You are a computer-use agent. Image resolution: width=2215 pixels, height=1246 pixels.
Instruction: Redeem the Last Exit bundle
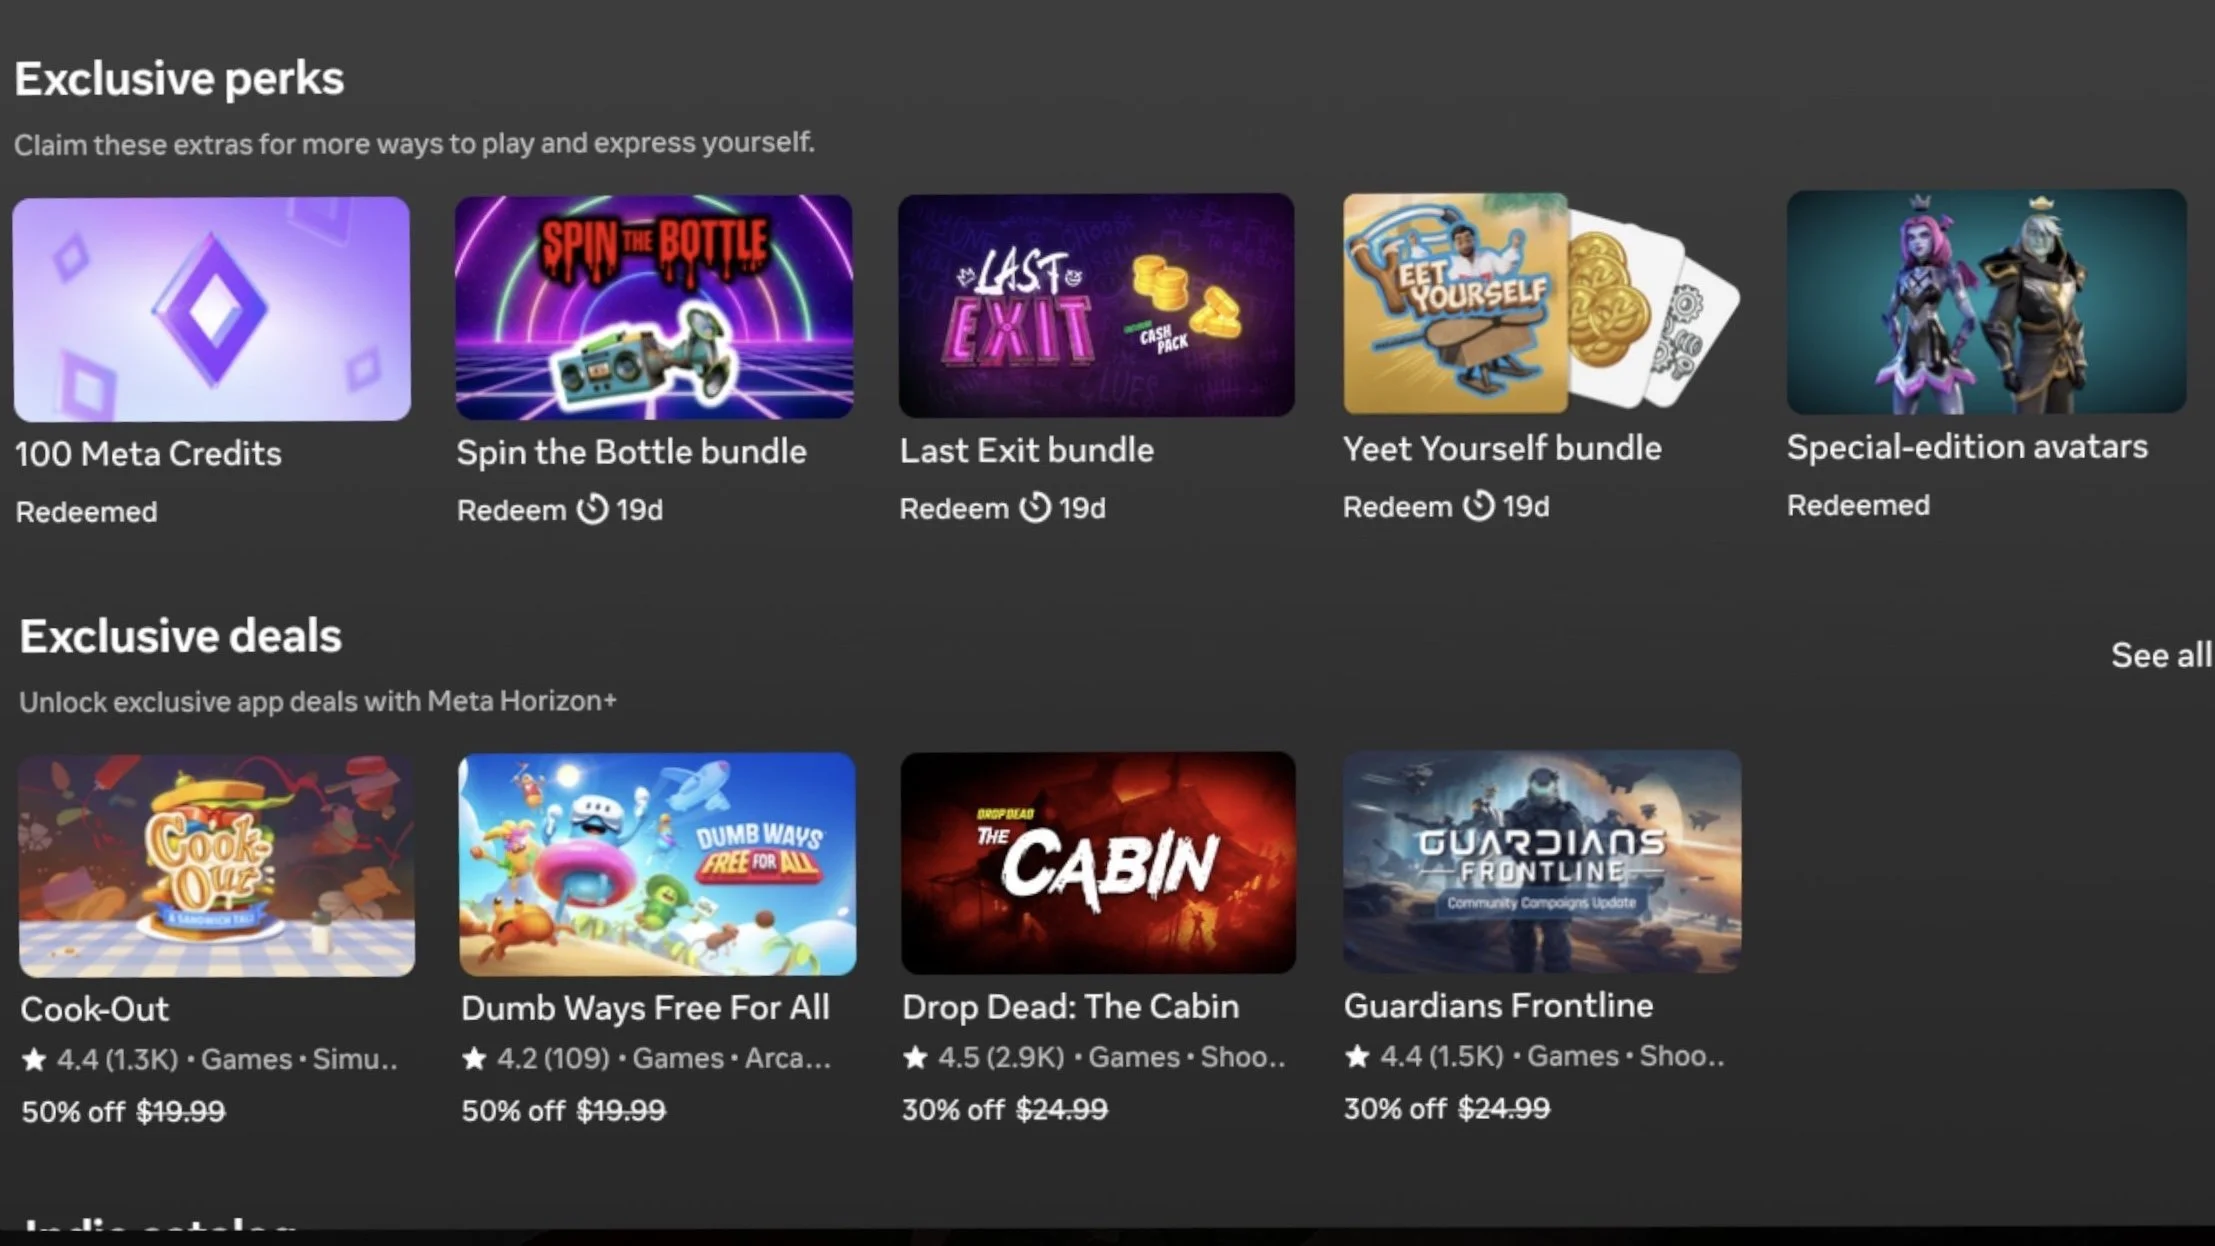[954, 508]
